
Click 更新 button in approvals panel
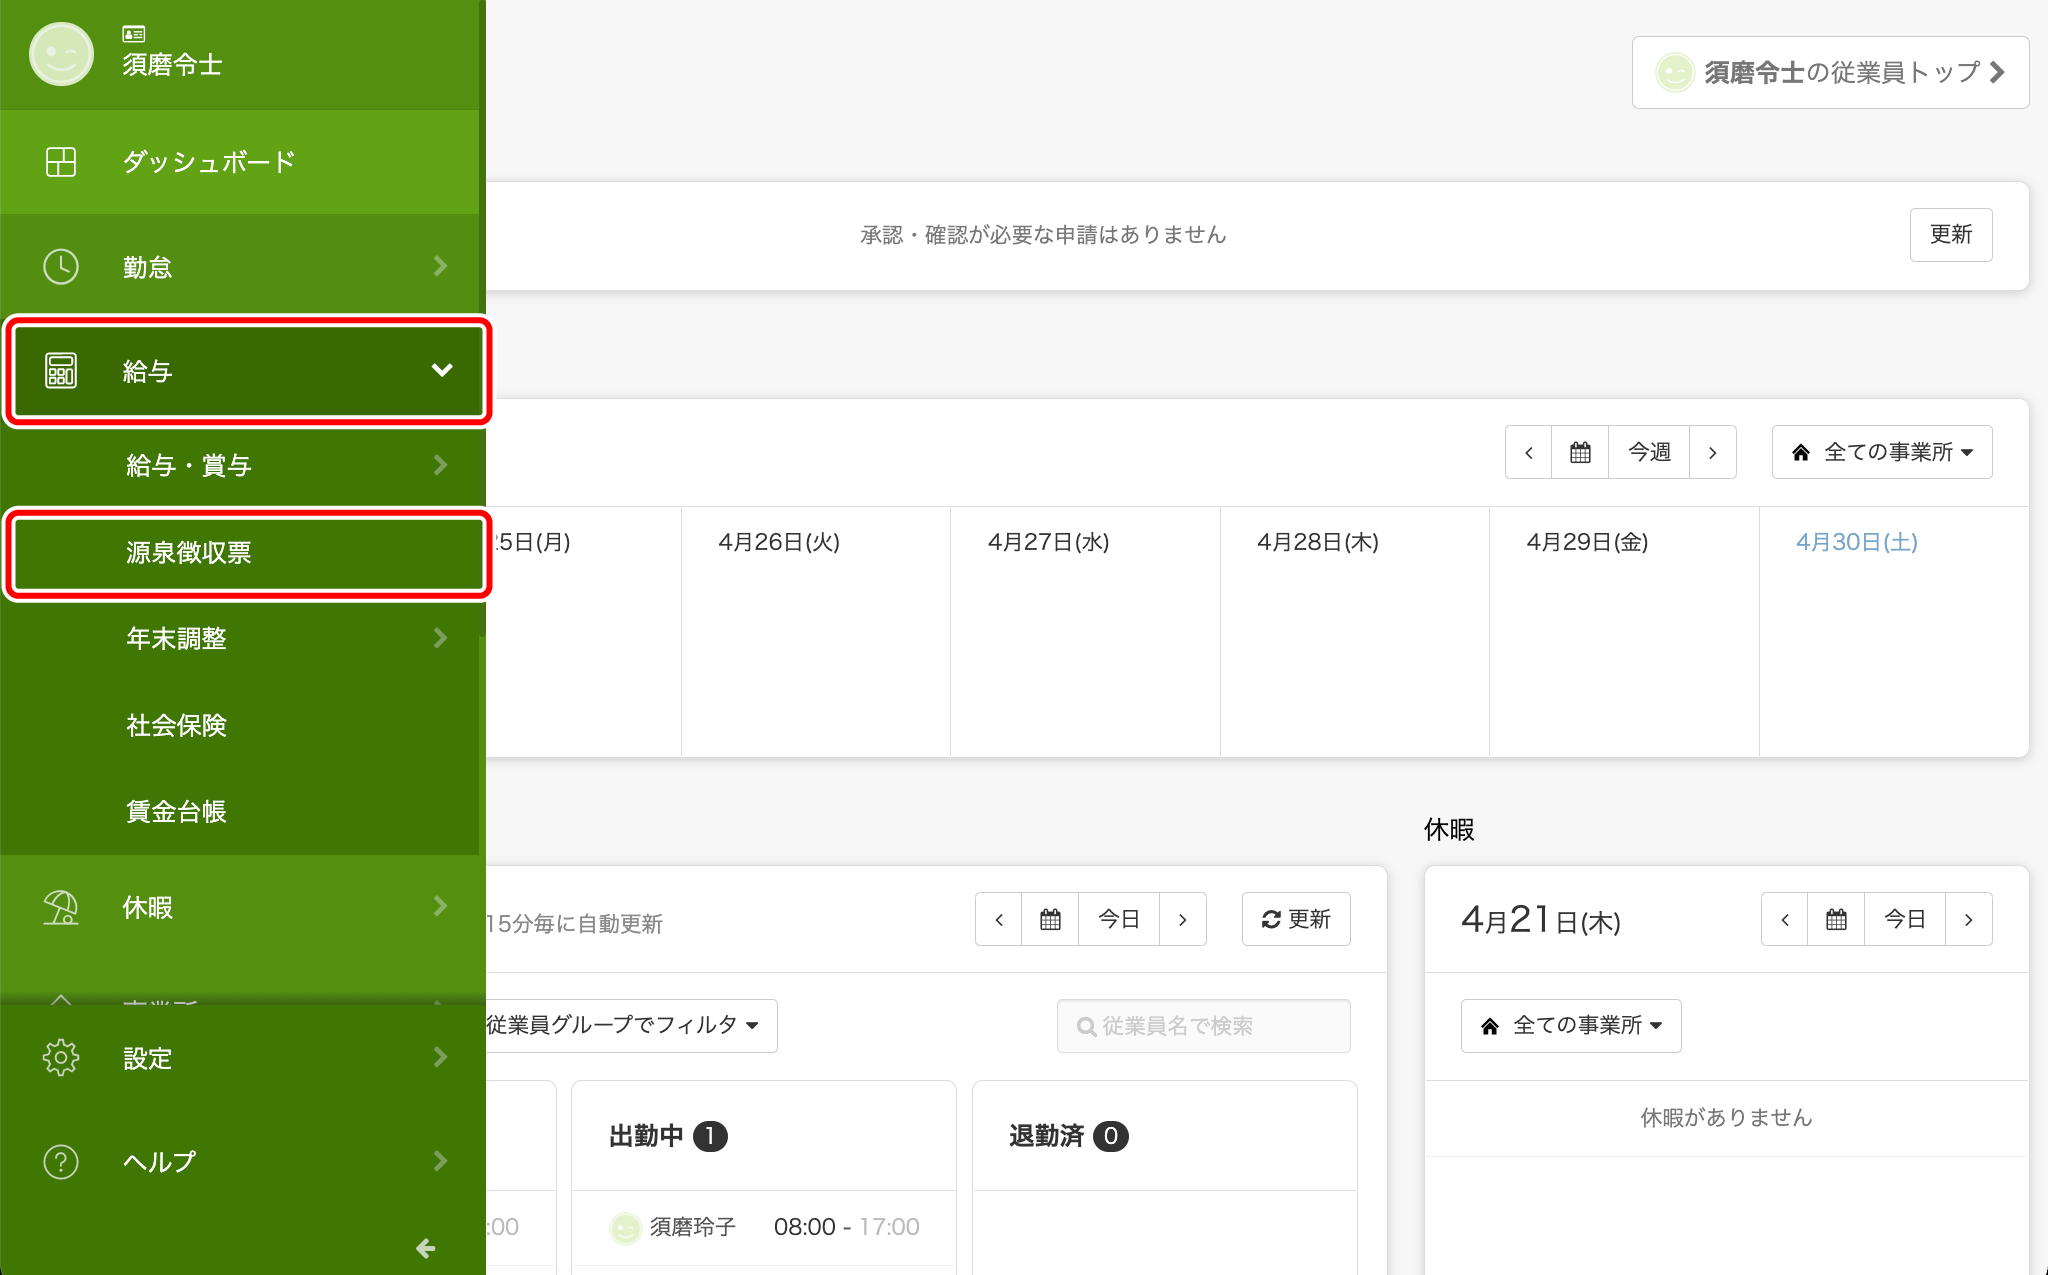point(1950,235)
